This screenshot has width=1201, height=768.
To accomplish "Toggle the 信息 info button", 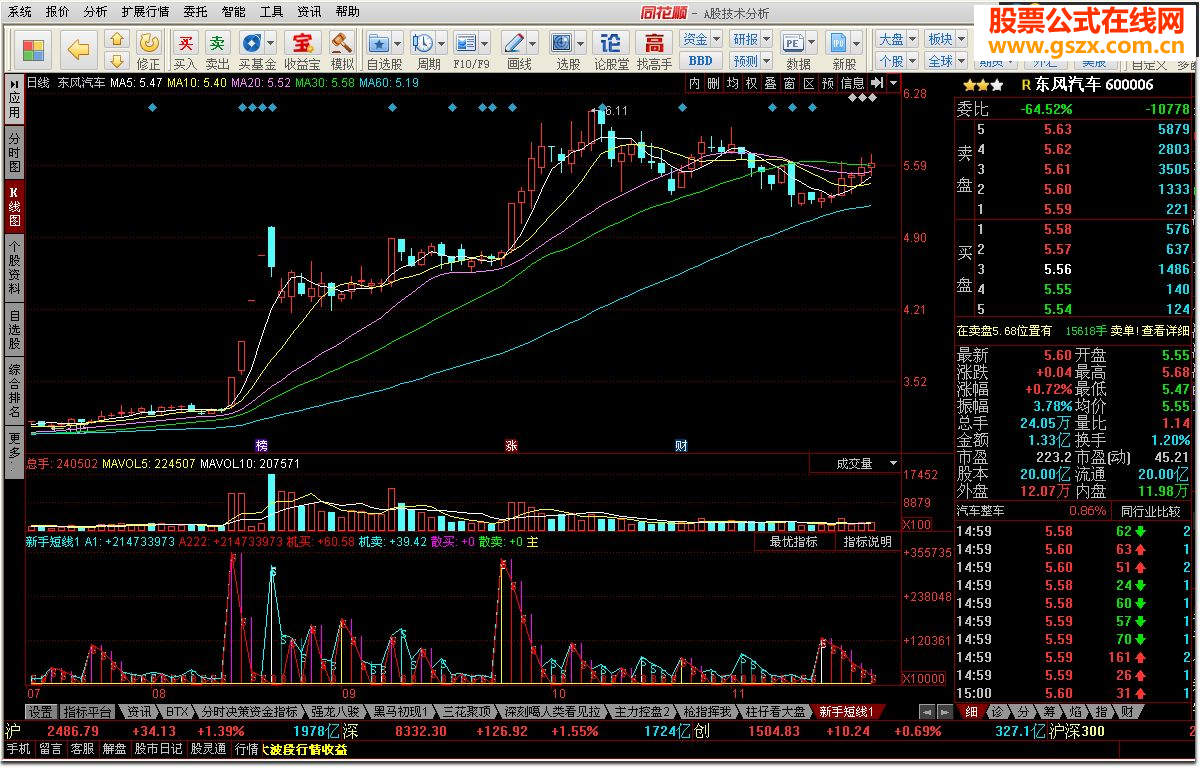I will pos(852,84).
